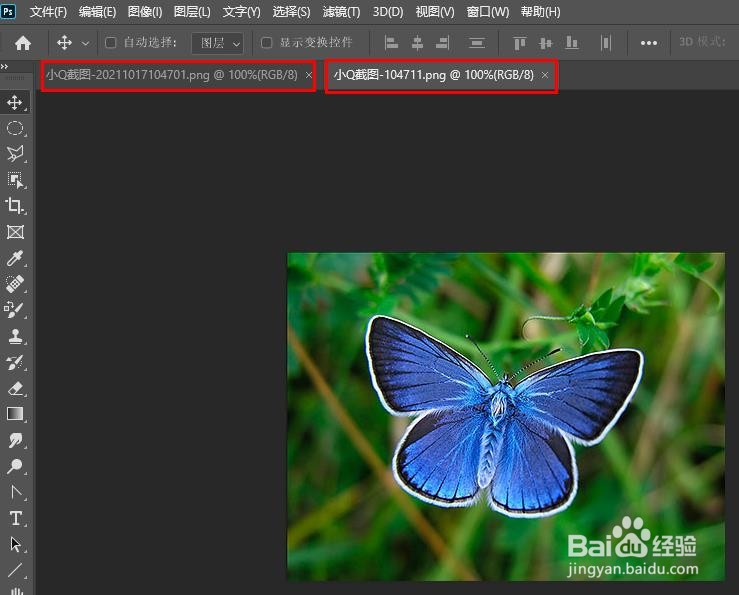Open the 编辑(E) menu

tap(97, 11)
